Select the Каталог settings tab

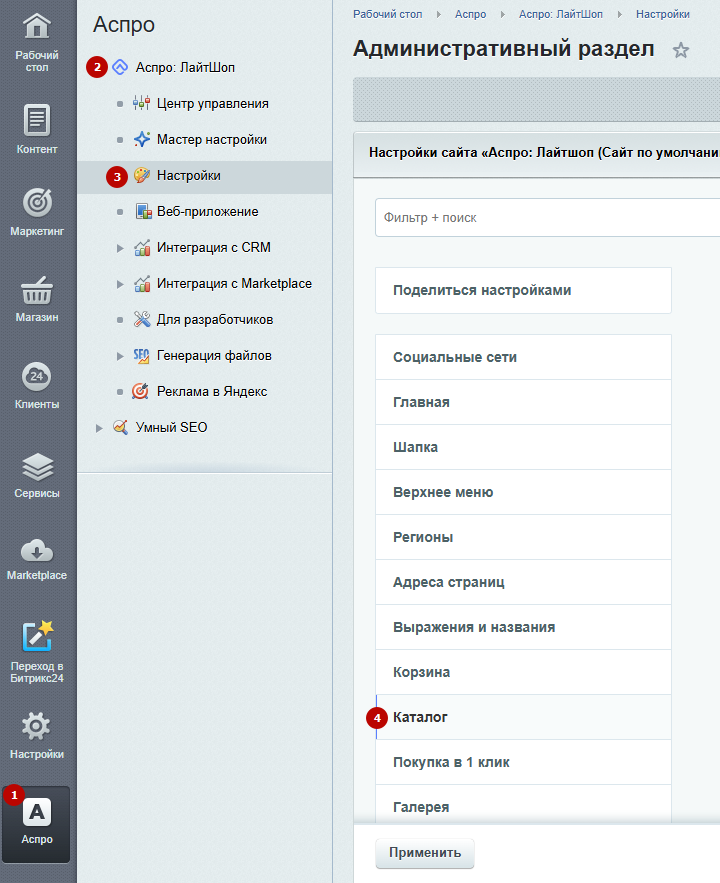coord(523,717)
